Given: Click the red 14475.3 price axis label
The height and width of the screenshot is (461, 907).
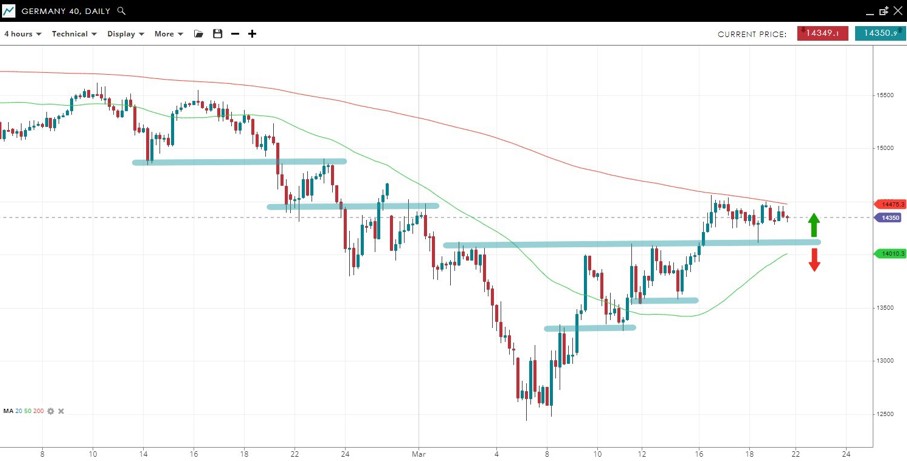Looking at the screenshot, I should pyautogui.click(x=889, y=204).
